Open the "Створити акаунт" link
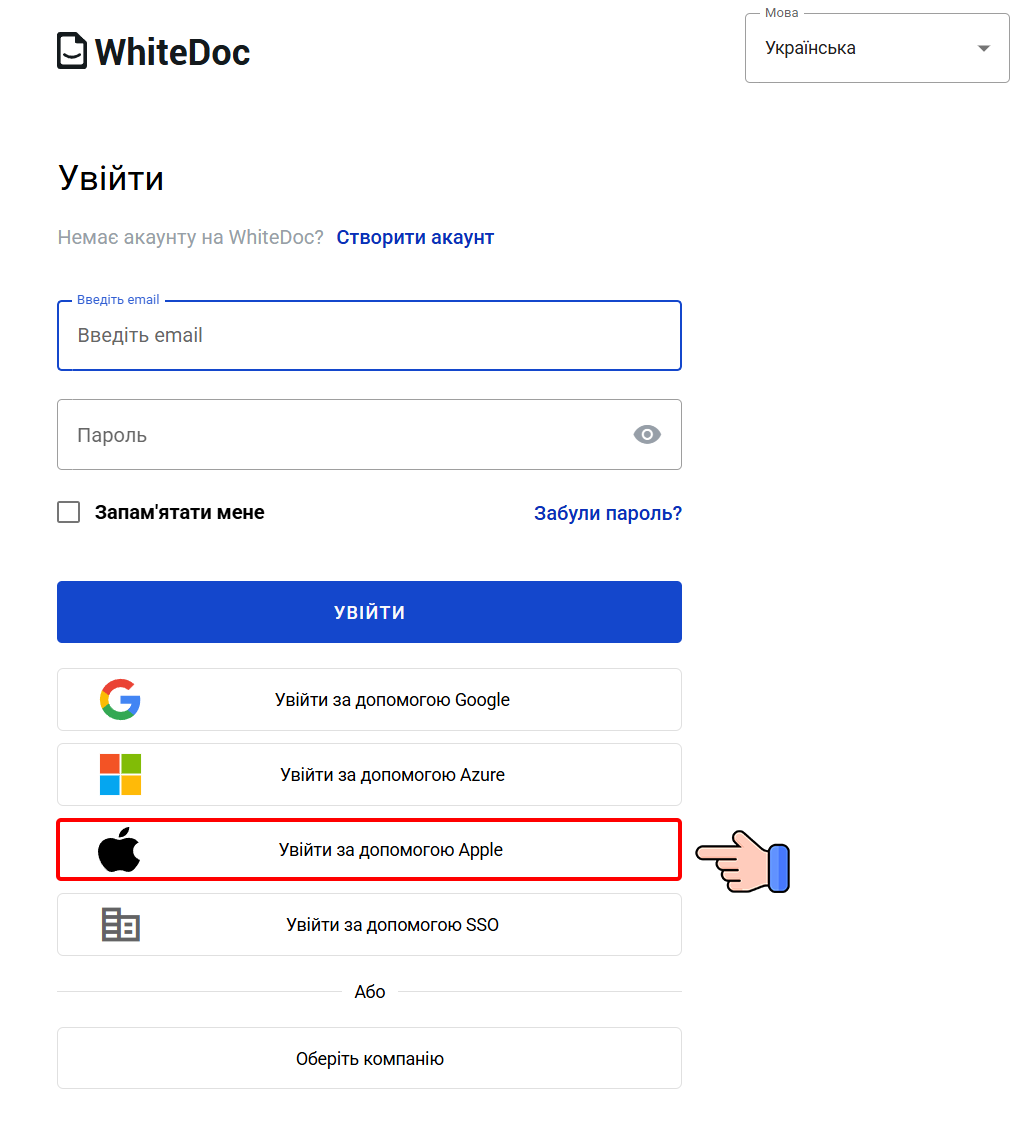 pyautogui.click(x=415, y=237)
